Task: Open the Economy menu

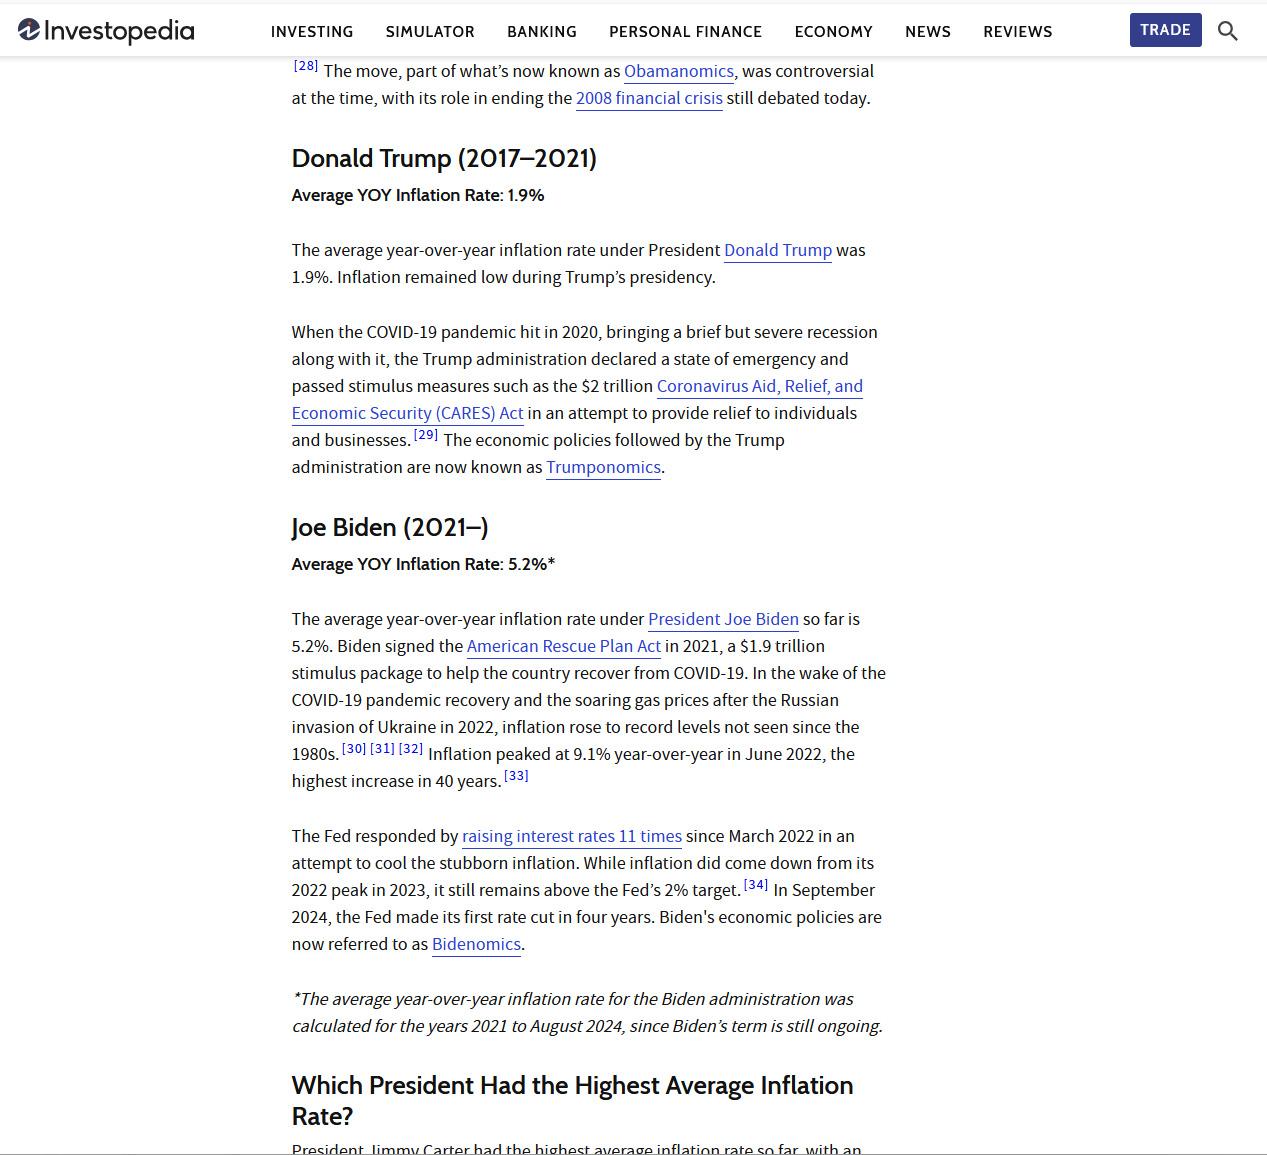Action: click(x=834, y=32)
